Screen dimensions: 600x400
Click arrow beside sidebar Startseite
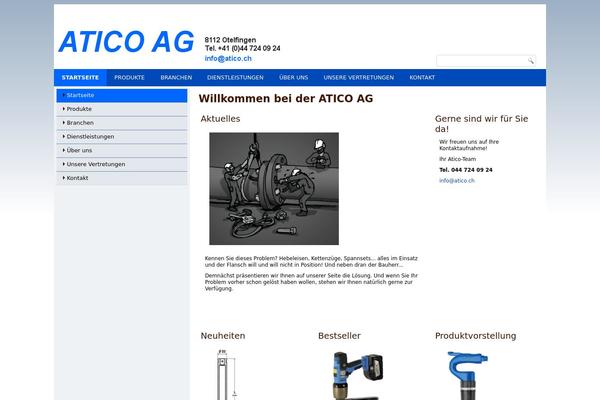64,95
